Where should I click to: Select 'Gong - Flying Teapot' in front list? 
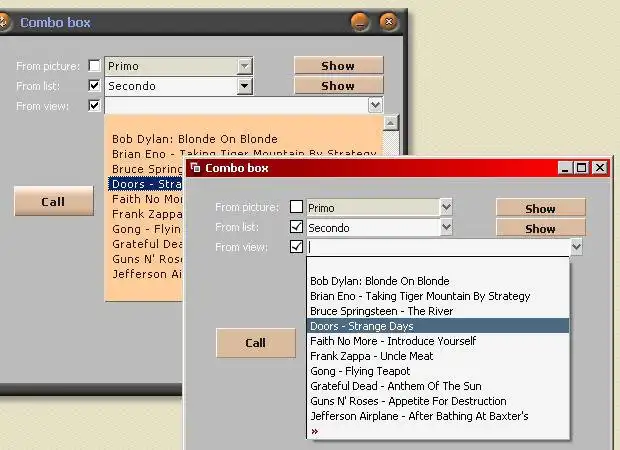pos(438,371)
